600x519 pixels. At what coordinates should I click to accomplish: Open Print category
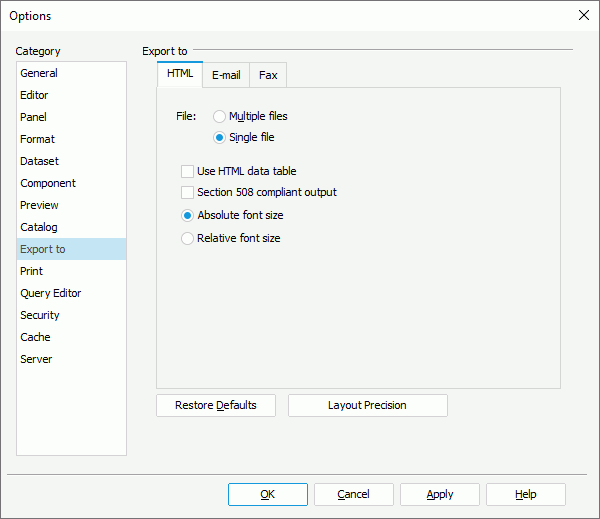click(71, 271)
